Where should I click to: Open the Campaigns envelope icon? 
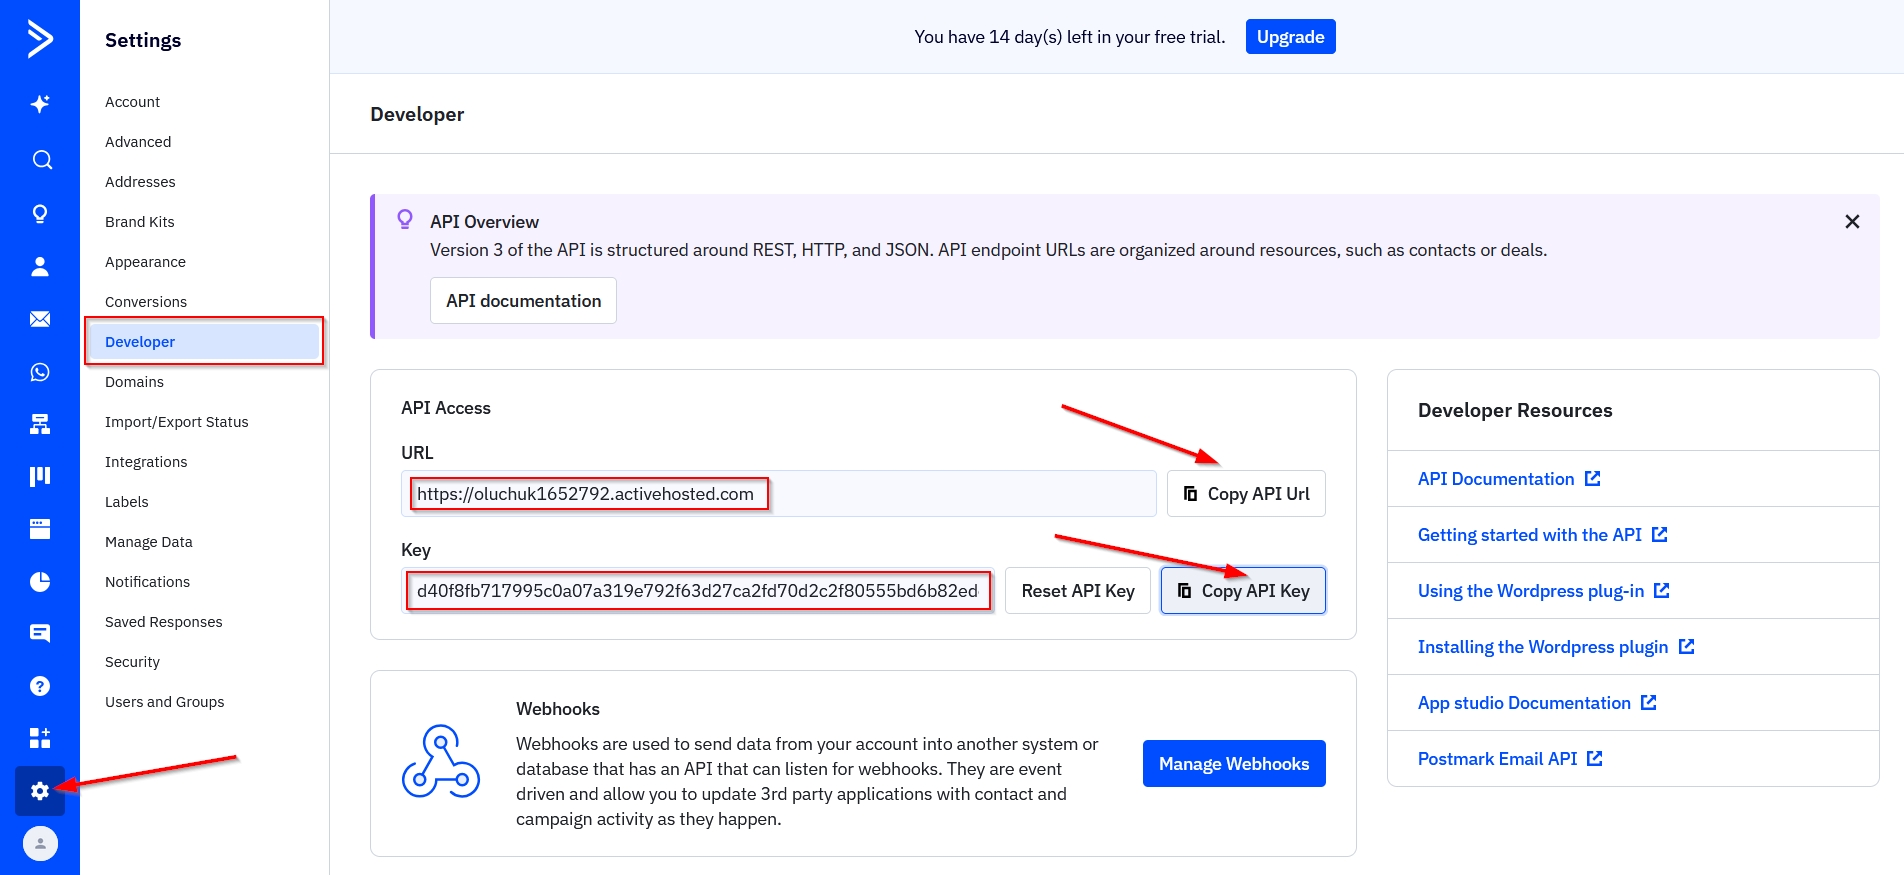40,319
